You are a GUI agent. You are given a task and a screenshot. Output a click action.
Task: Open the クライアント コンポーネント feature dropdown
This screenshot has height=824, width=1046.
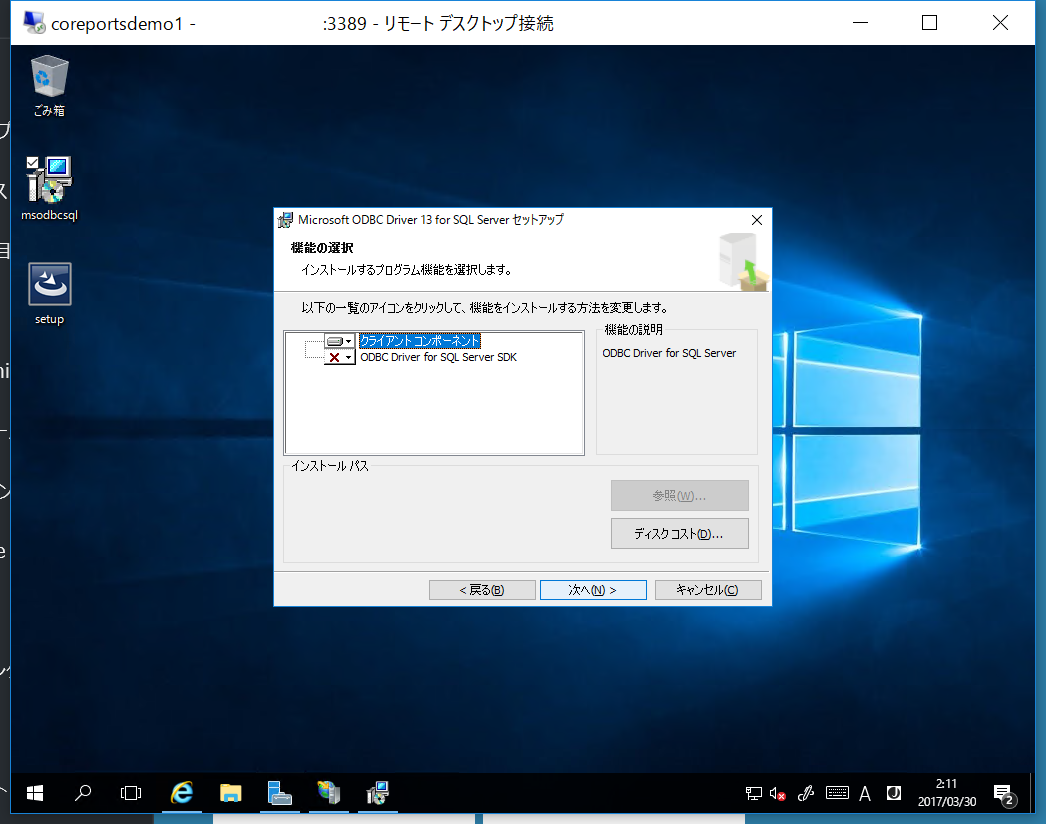click(340, 341)
